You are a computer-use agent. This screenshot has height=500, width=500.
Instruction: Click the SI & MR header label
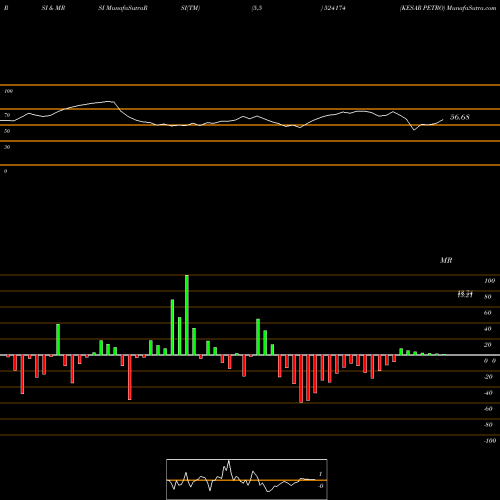tap(53, 8)
